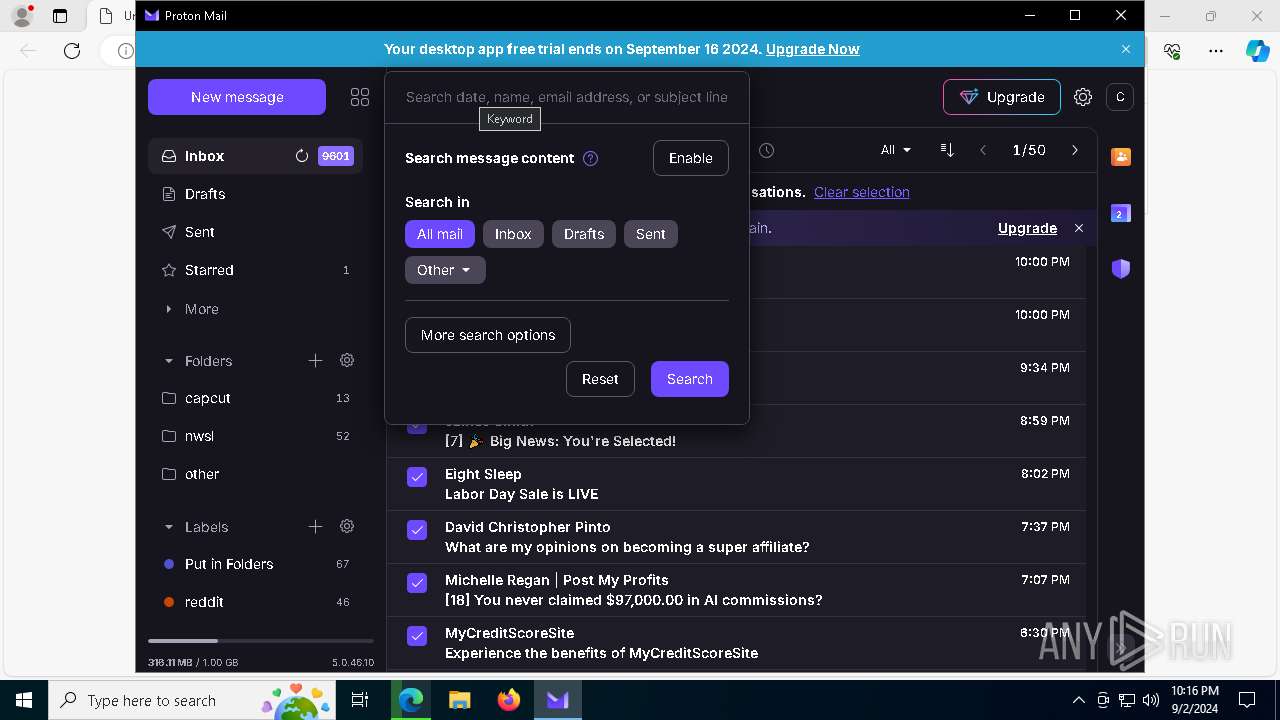Select the Sent search scope chip

(651, 234)
